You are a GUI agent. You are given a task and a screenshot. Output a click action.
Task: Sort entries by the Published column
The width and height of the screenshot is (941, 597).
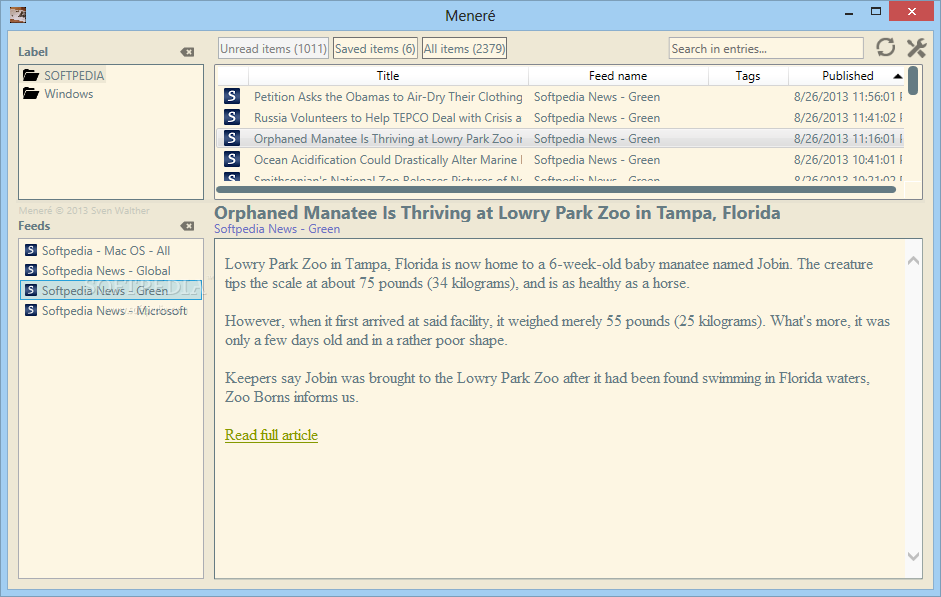click(x=847, y=76)
